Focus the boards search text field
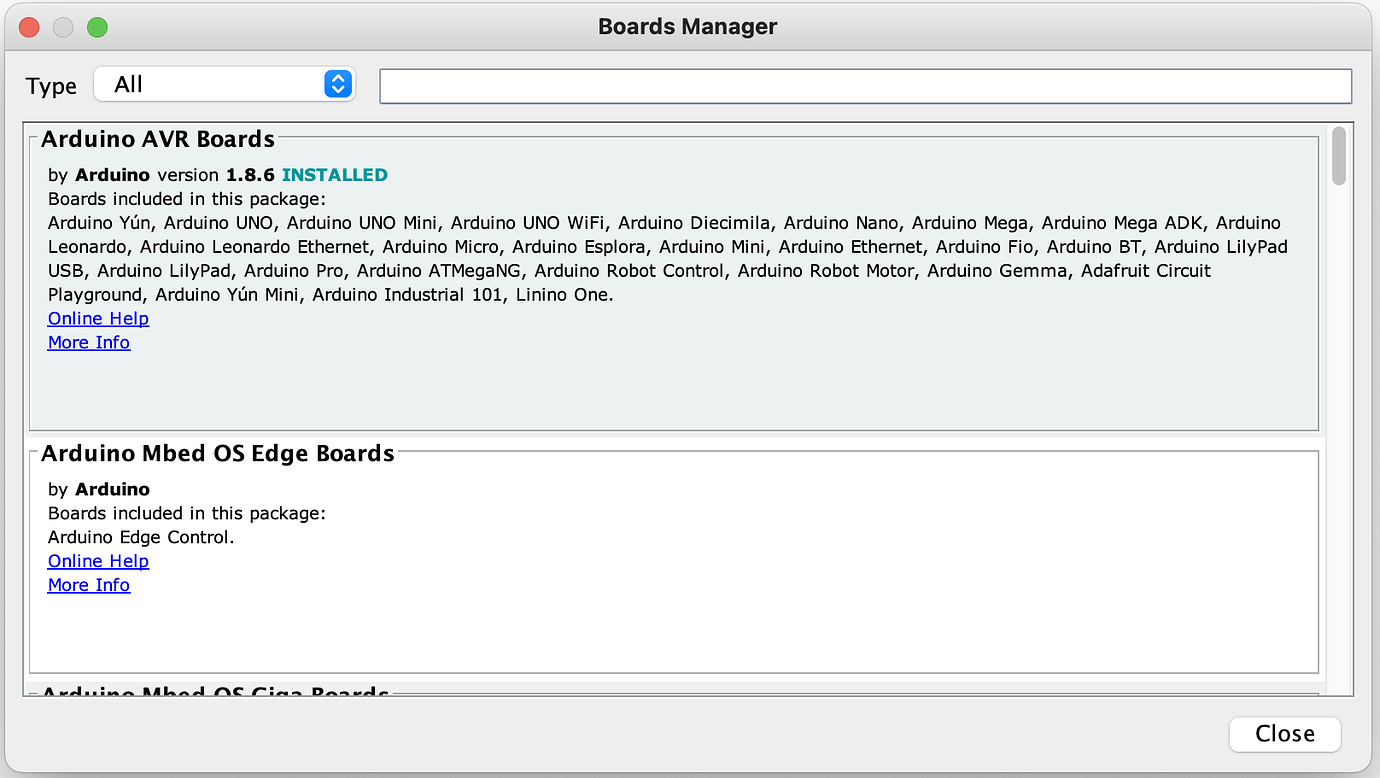Viewport: 1380px width, 778px height. (866, 86)
